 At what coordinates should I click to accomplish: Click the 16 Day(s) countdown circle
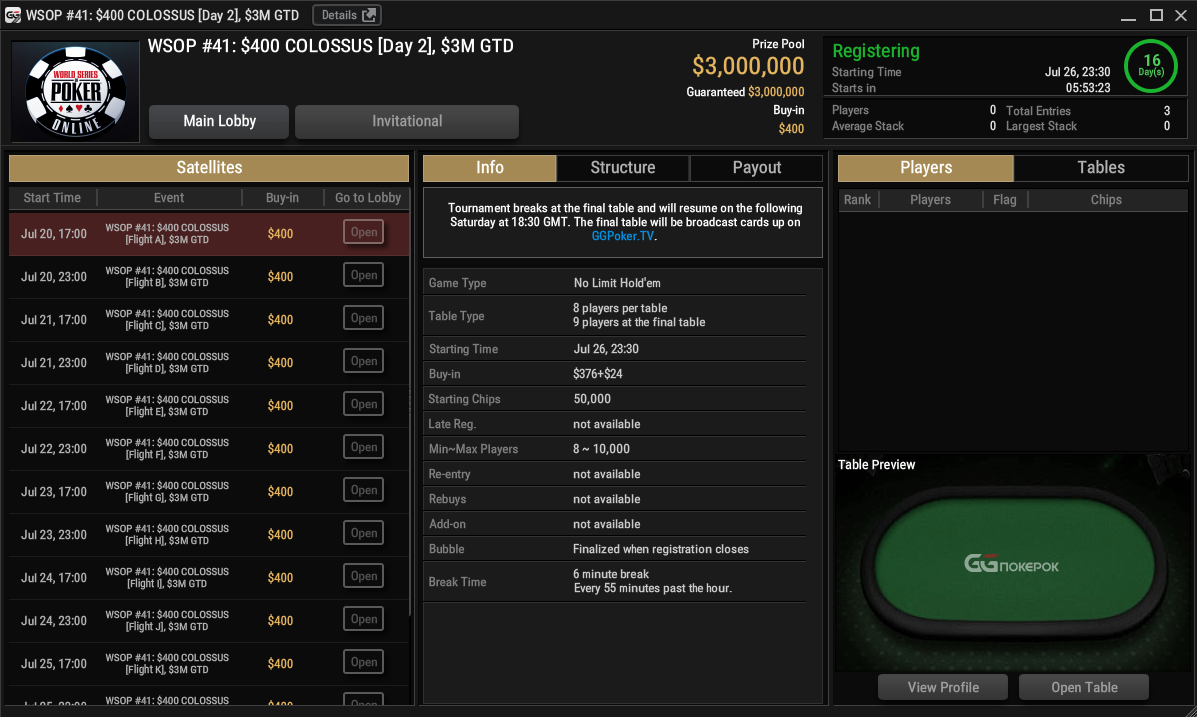pos(1150,66)
